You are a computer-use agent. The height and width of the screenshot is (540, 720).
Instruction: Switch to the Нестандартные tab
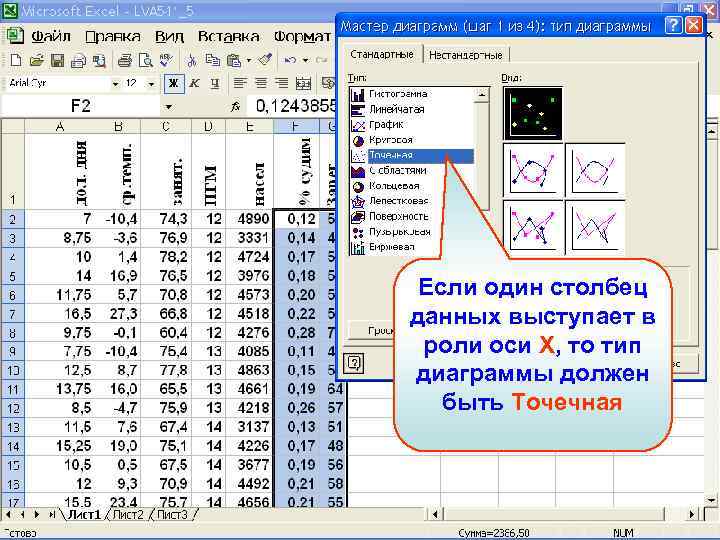(466, 55)
